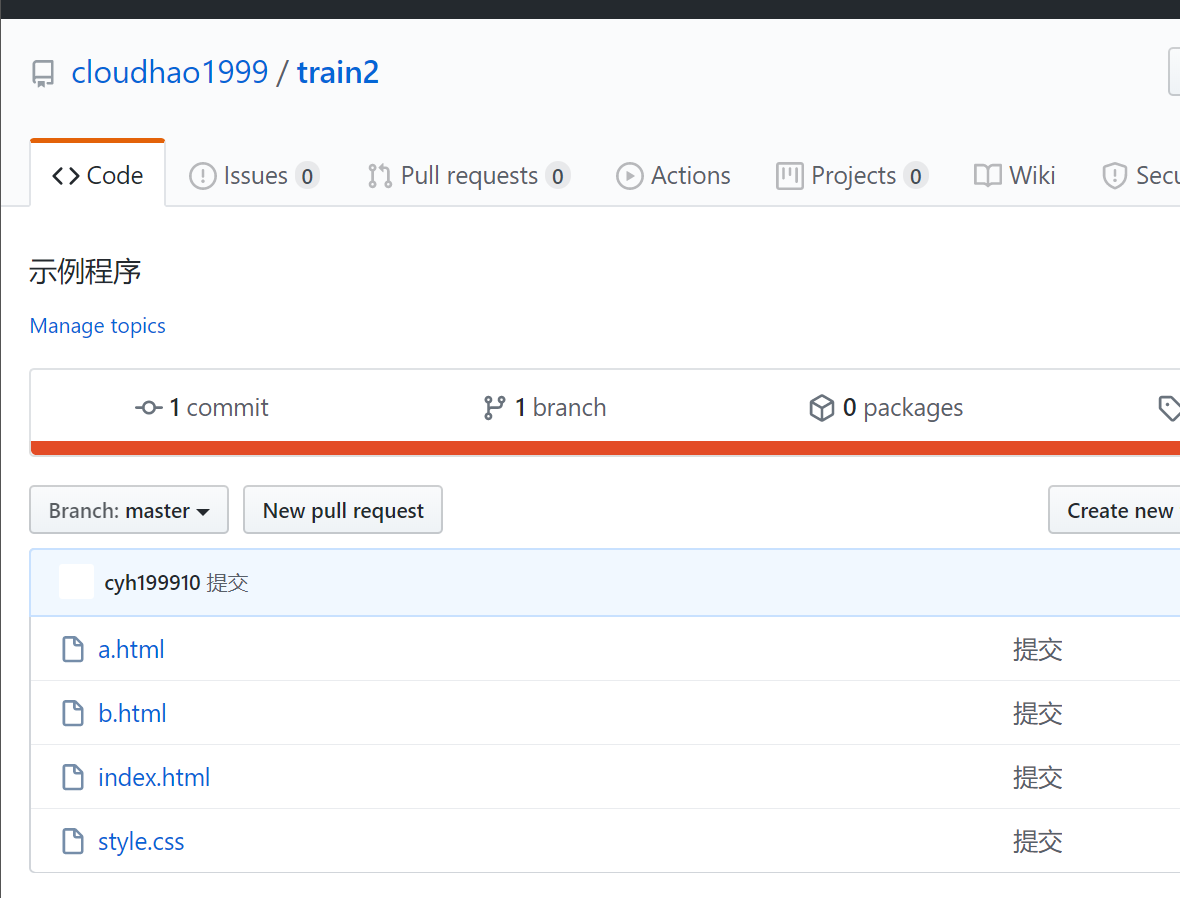Click the Pull requests count badge 0
This screenshot has height=898, width=1180.
click(558, 176)
